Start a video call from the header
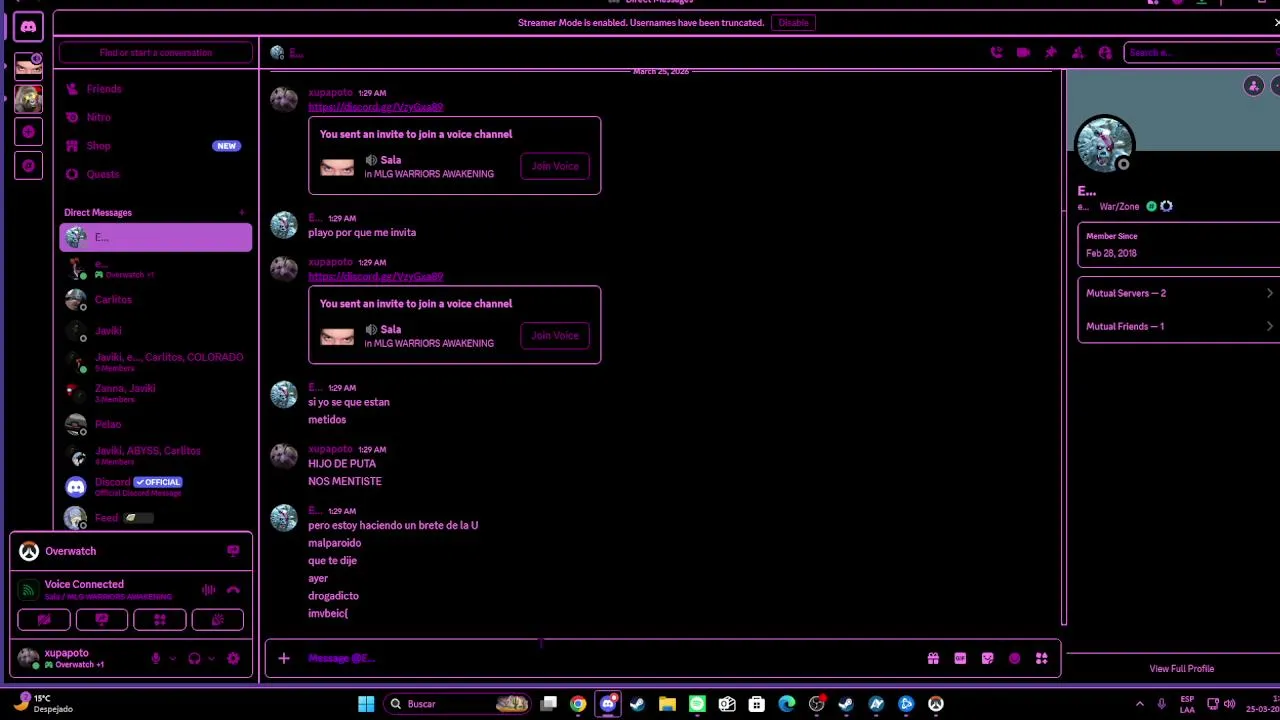Image resolution: width=1280 pixels, height=720 pixels. click(x=1023, y=53)
